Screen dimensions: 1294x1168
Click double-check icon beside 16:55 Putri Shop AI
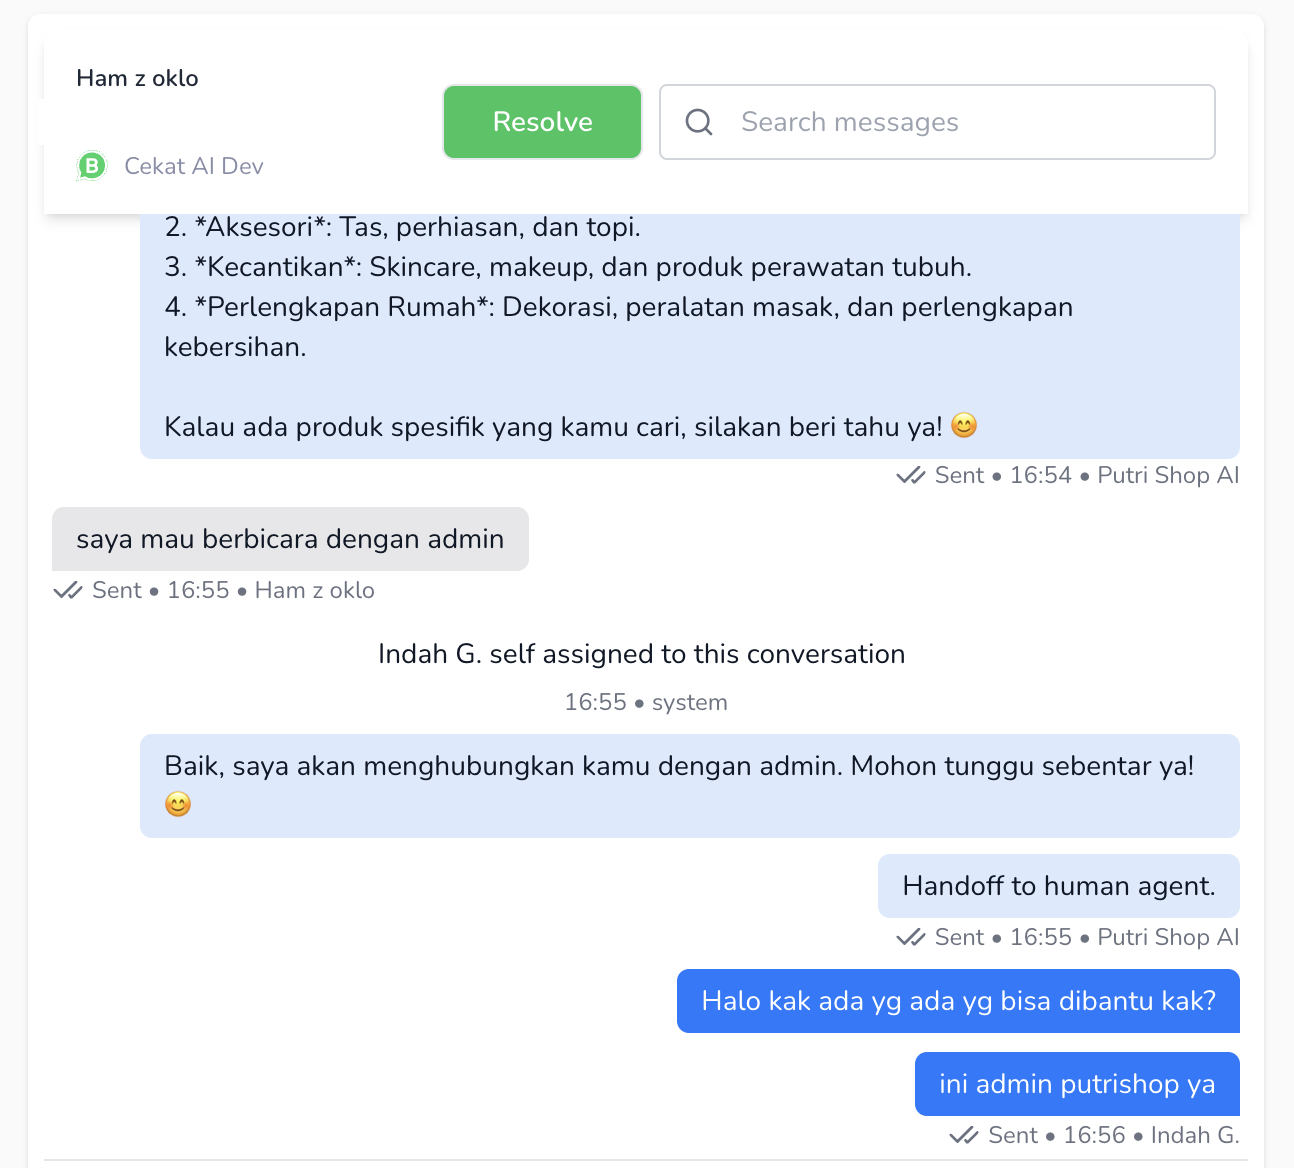coord(910,938)
